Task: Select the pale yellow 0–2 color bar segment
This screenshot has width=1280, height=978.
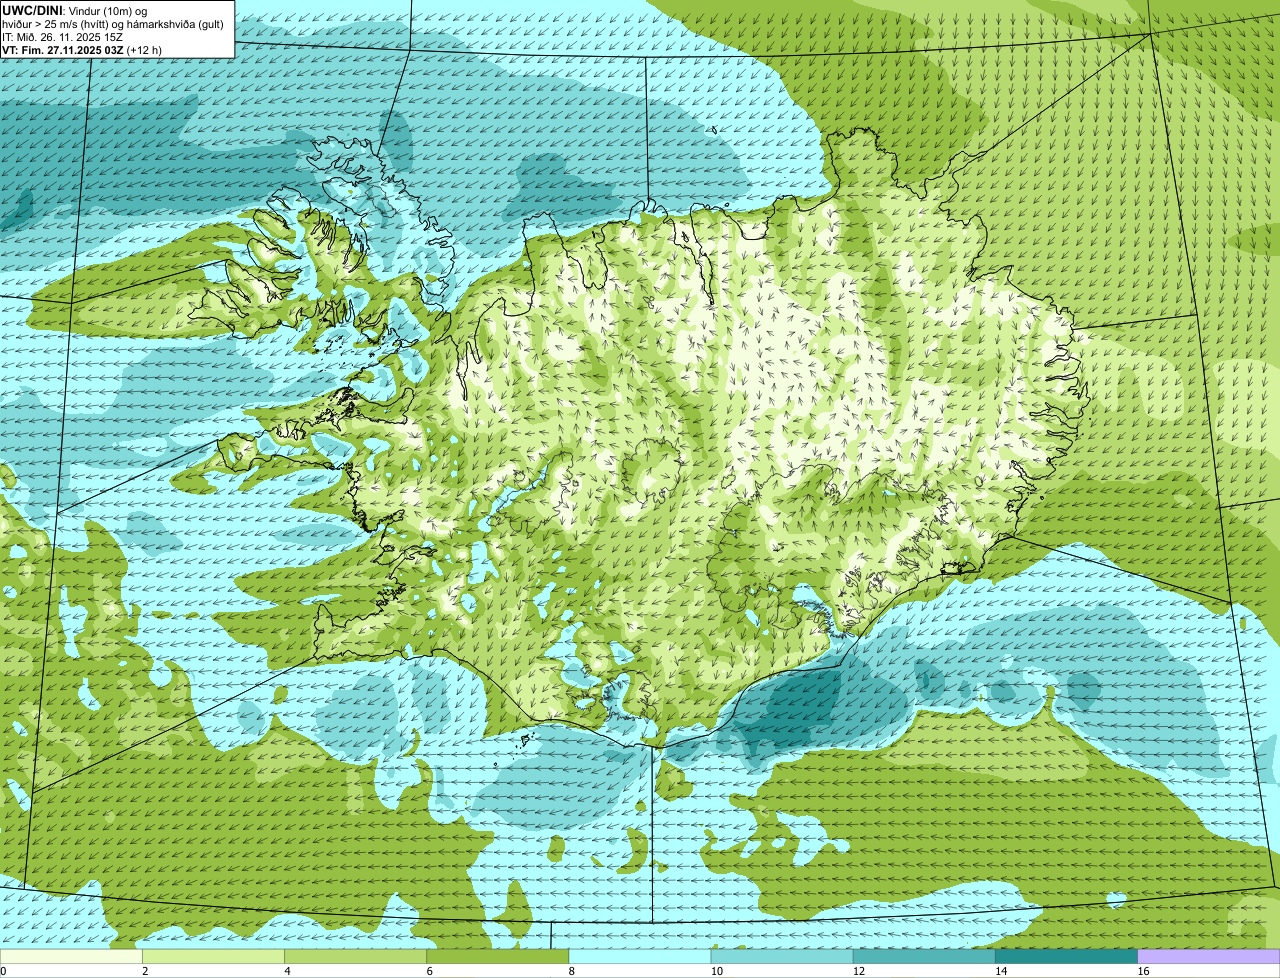Action: tap(71, 957)
